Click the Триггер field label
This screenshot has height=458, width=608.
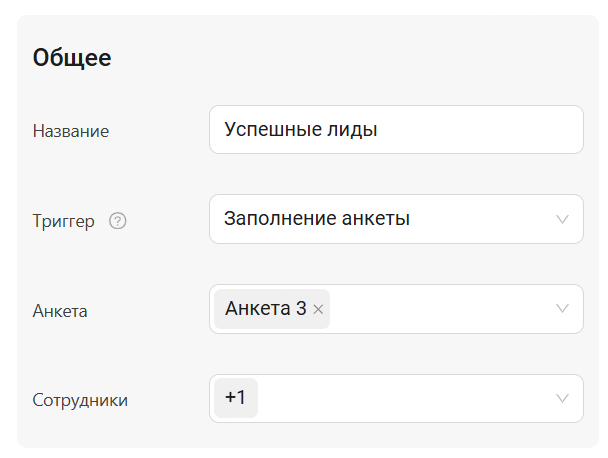[x=64, y=221]
